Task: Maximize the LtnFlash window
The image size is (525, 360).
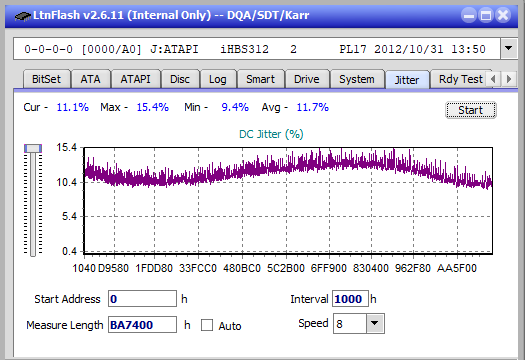Action: pyautogui.click(x=486, y=15)
